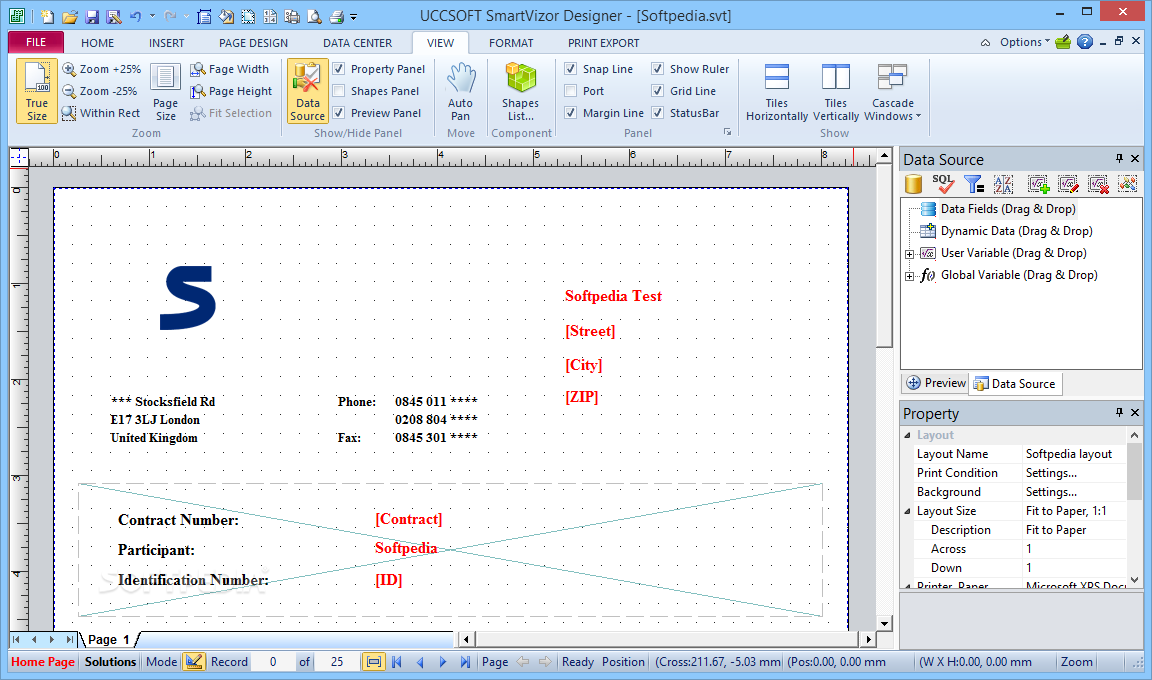Click the Home Page link in status bar
Image resolution: width=1152 pixels, height=680 pixels.
(x=43, y=662)
